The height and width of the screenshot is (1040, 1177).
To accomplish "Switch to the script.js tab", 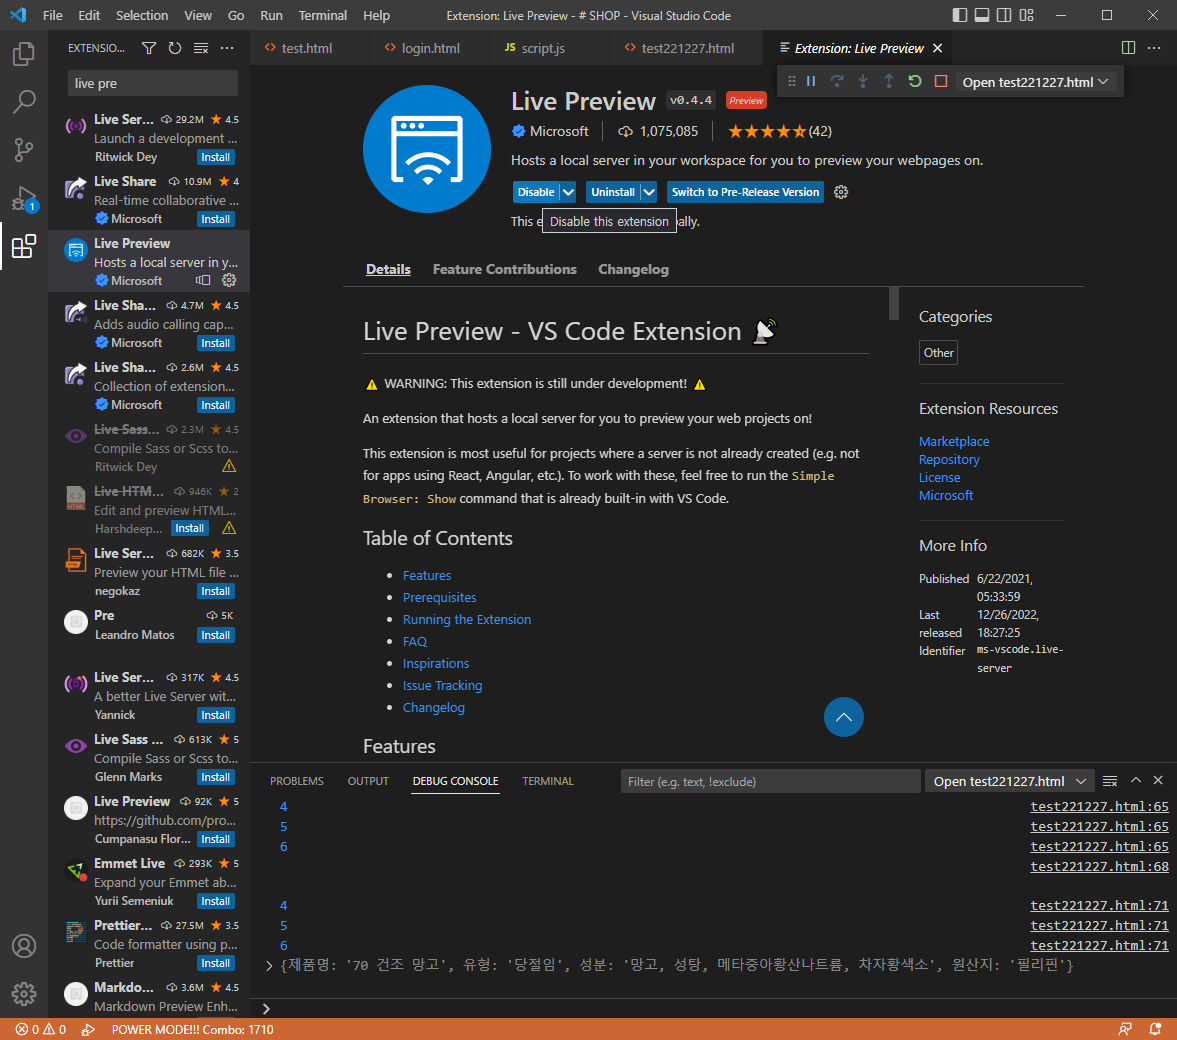I will tap(543, 48).
